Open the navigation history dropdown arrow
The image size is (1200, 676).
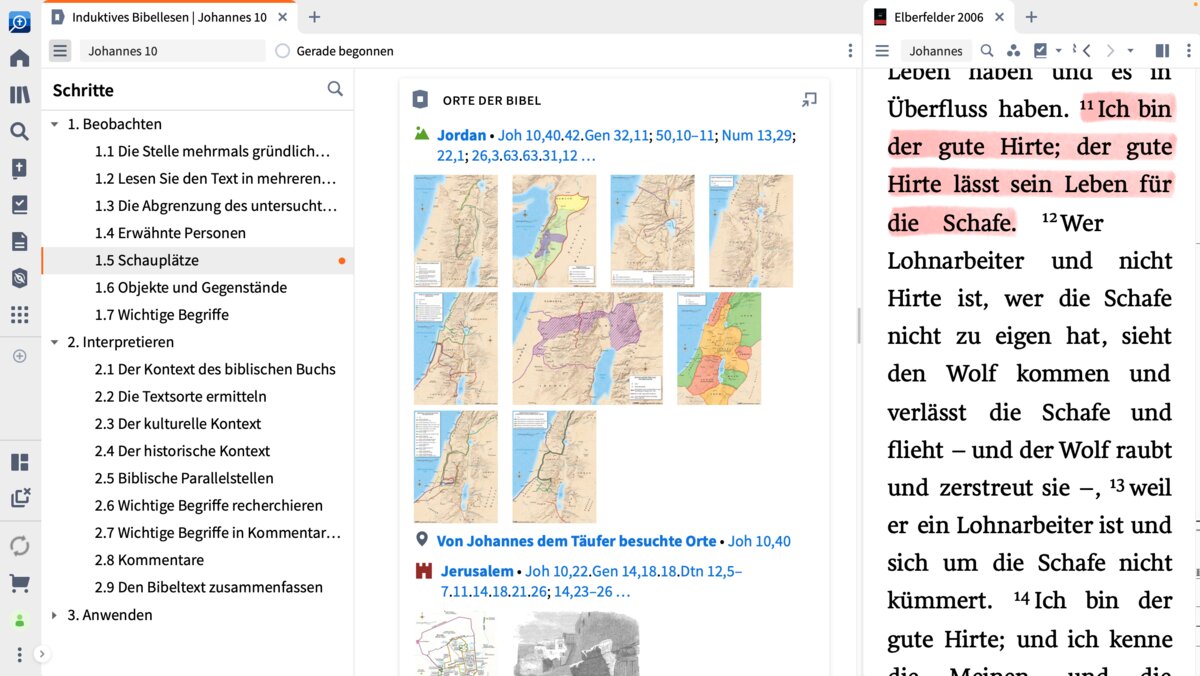coord(1131,51)
